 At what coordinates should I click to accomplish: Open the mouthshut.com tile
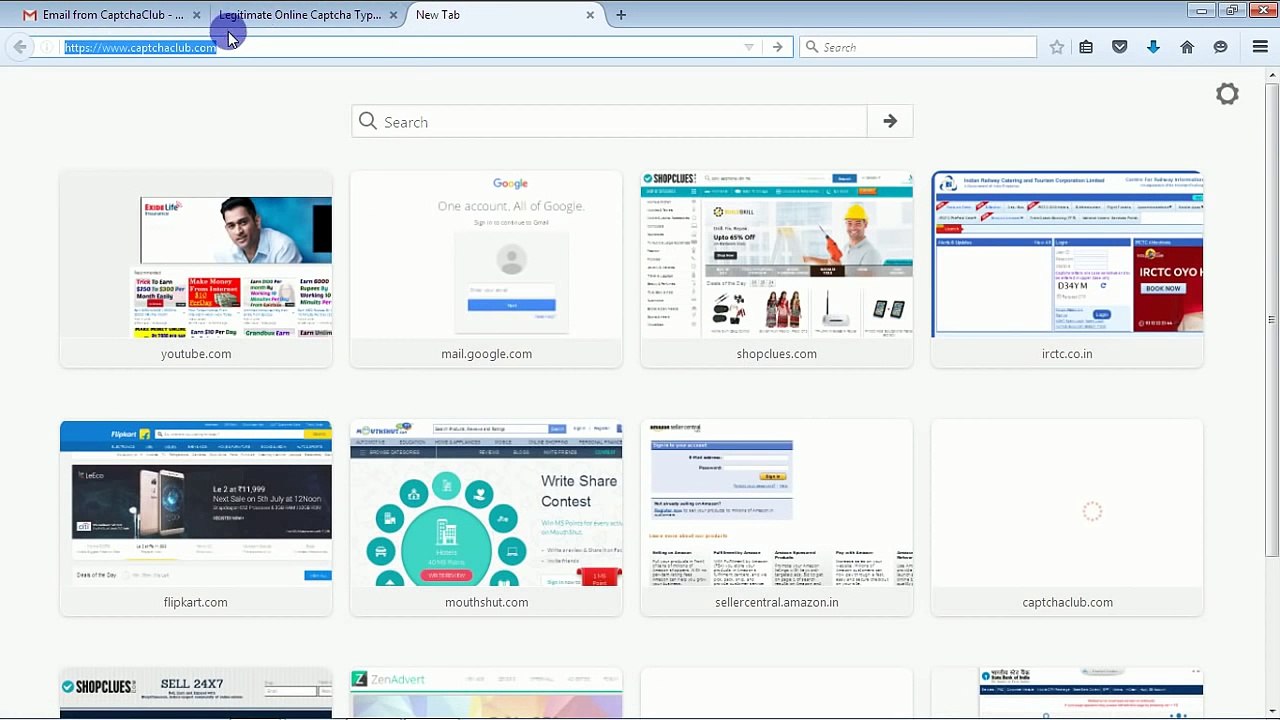[486, 518]
